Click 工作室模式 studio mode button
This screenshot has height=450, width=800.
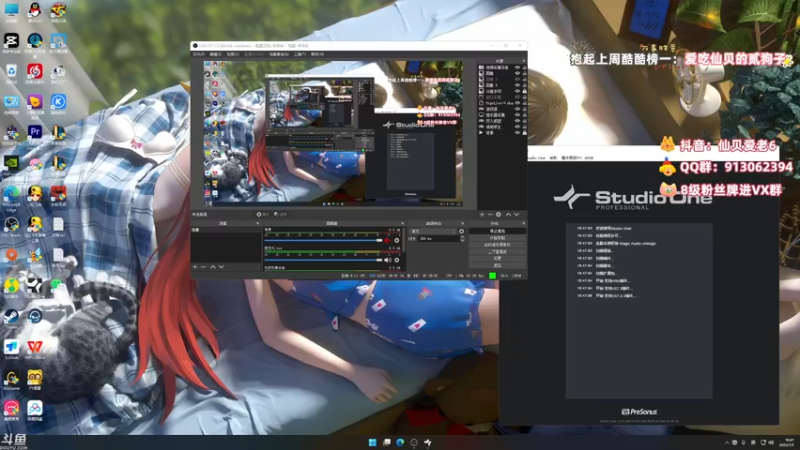coord(497,252)
